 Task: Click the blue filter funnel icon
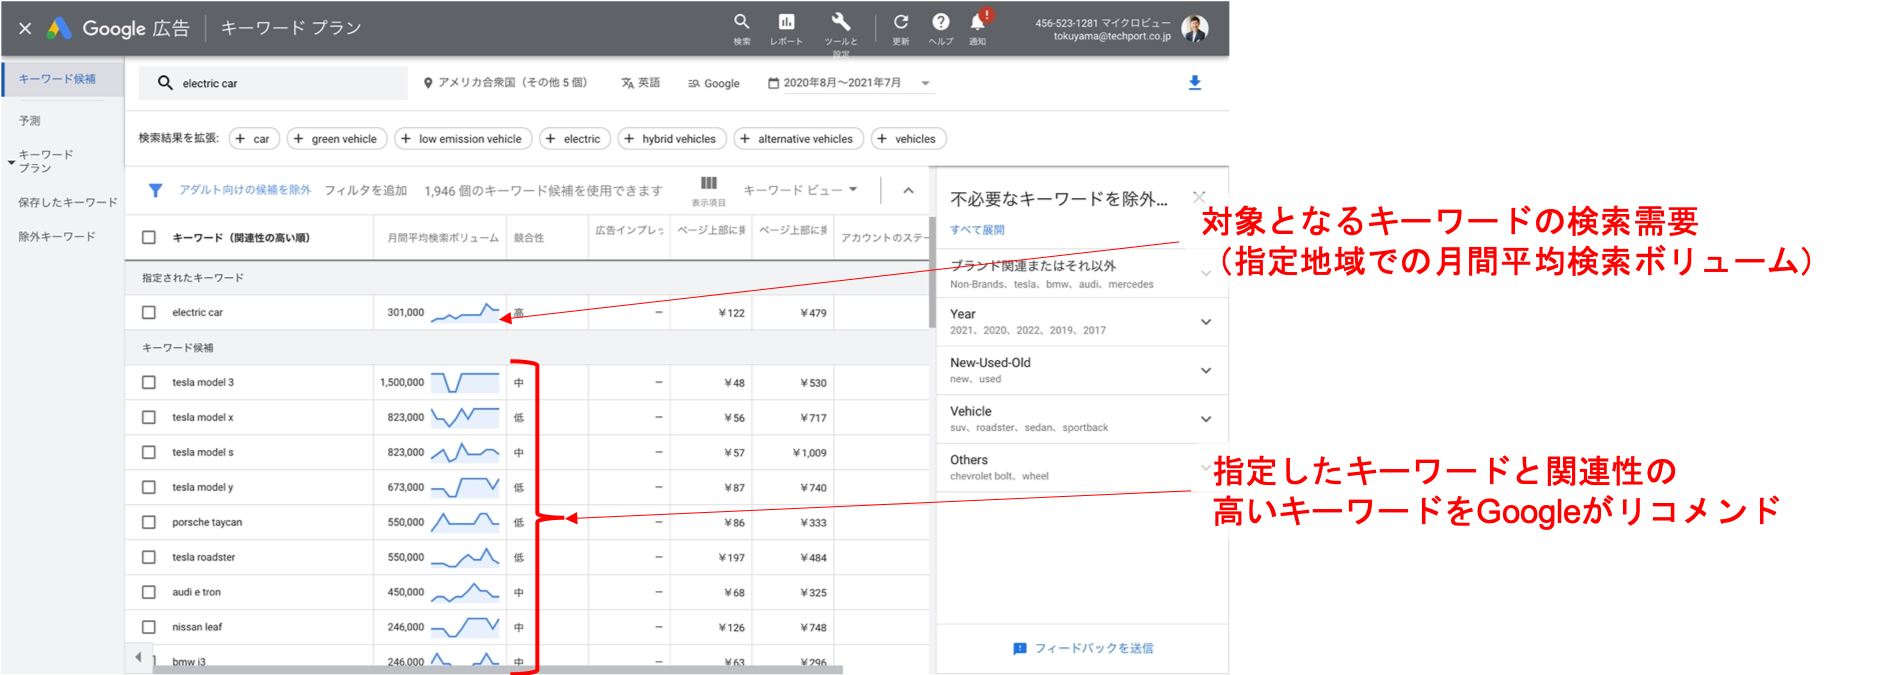pos(155,190)
